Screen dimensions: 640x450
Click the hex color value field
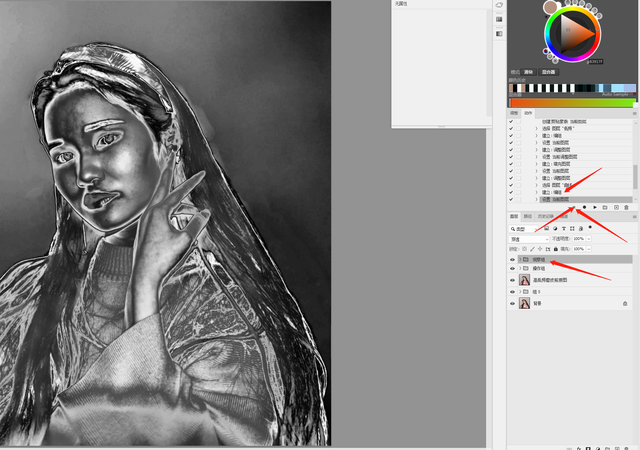595,62
